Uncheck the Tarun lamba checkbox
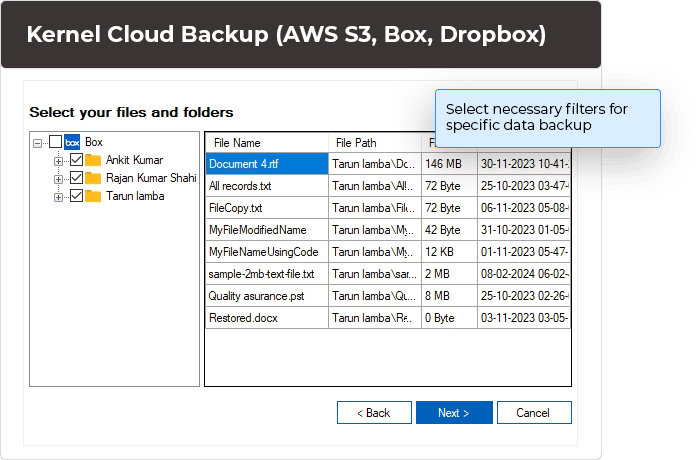Viewport: 700px width, 460px height. coord(76,196)
